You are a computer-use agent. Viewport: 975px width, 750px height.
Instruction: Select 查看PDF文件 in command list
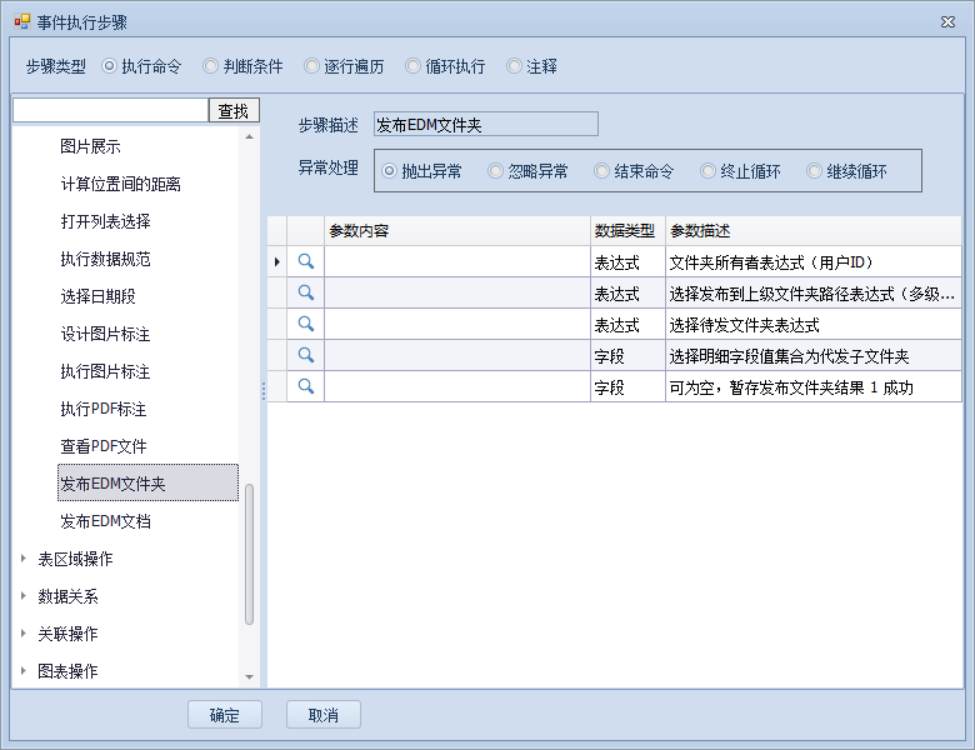pos(104,447)
